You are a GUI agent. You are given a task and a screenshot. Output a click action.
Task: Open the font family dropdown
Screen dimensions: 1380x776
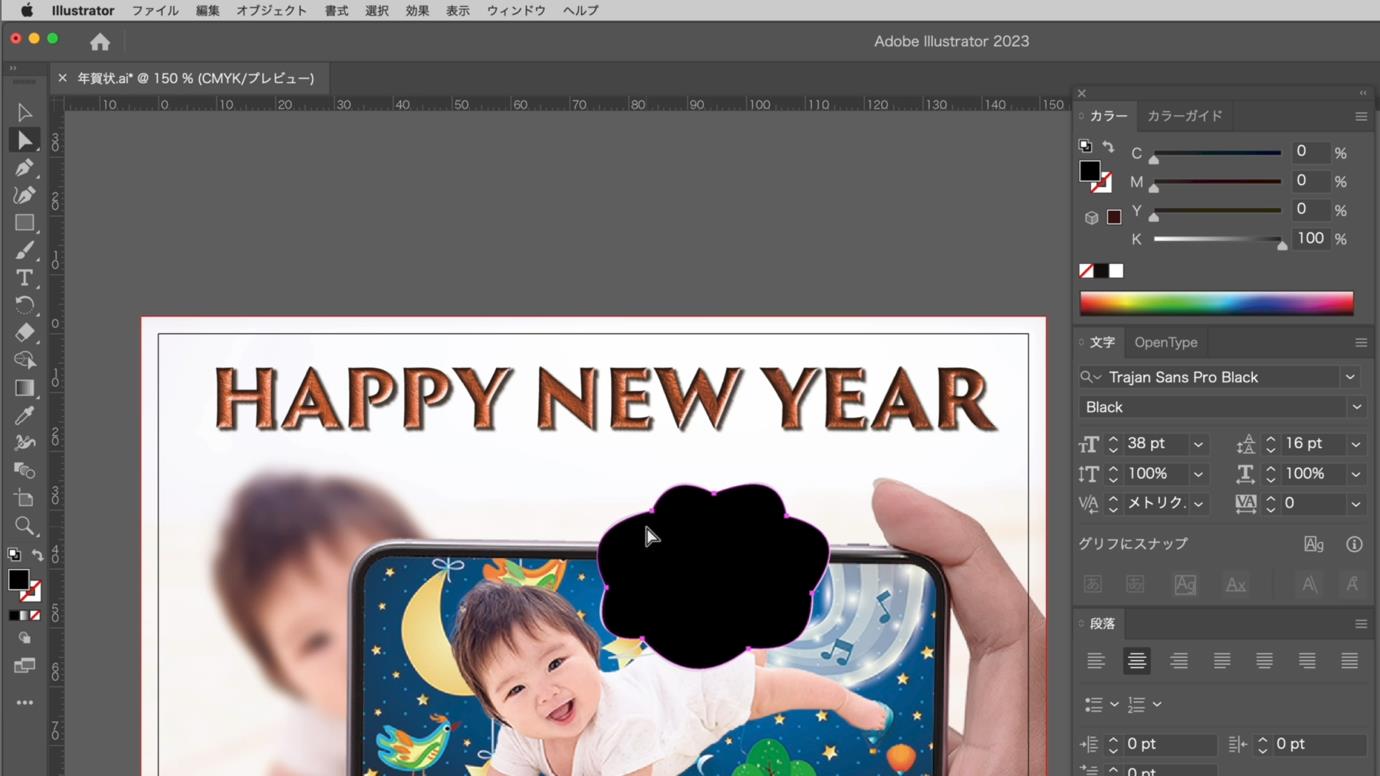[x=1350, y=377]
